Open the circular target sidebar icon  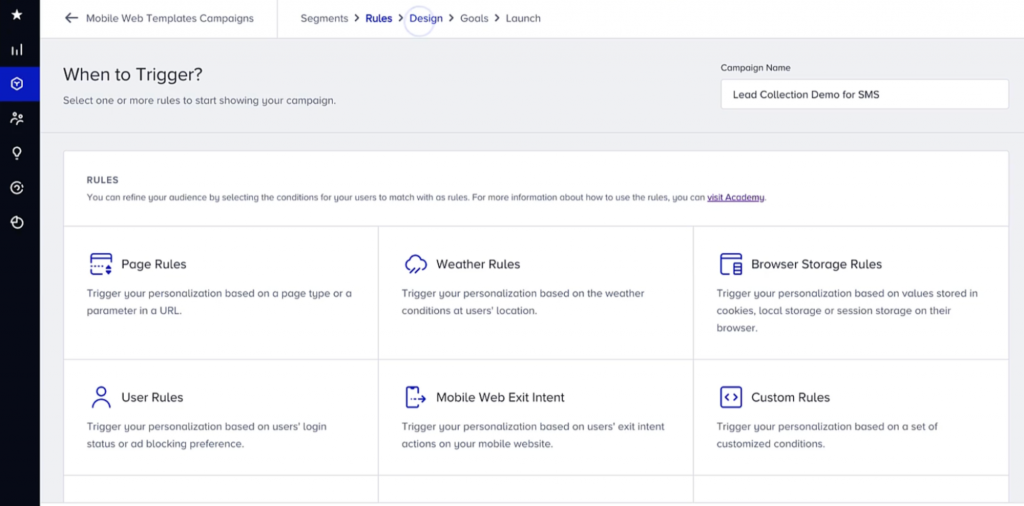(17, 188)
